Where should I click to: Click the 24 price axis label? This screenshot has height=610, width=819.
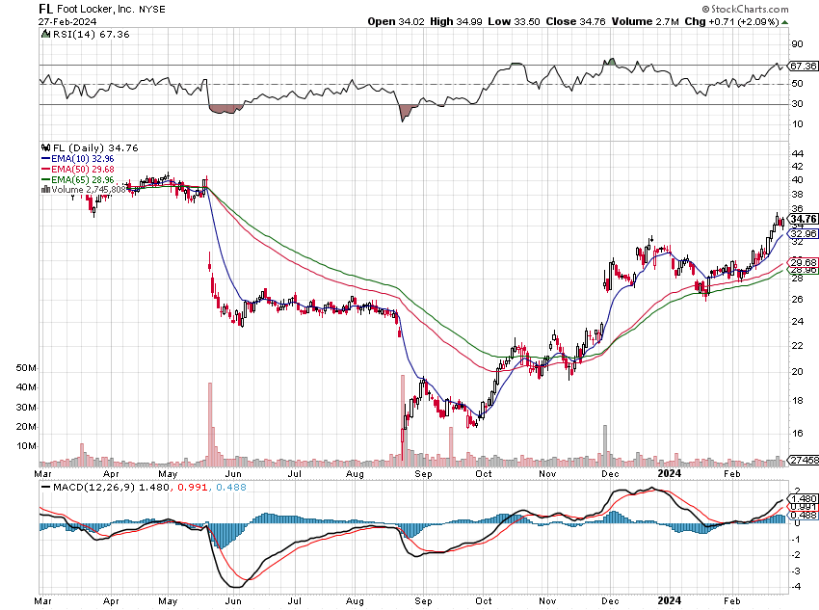click(797, 321)
